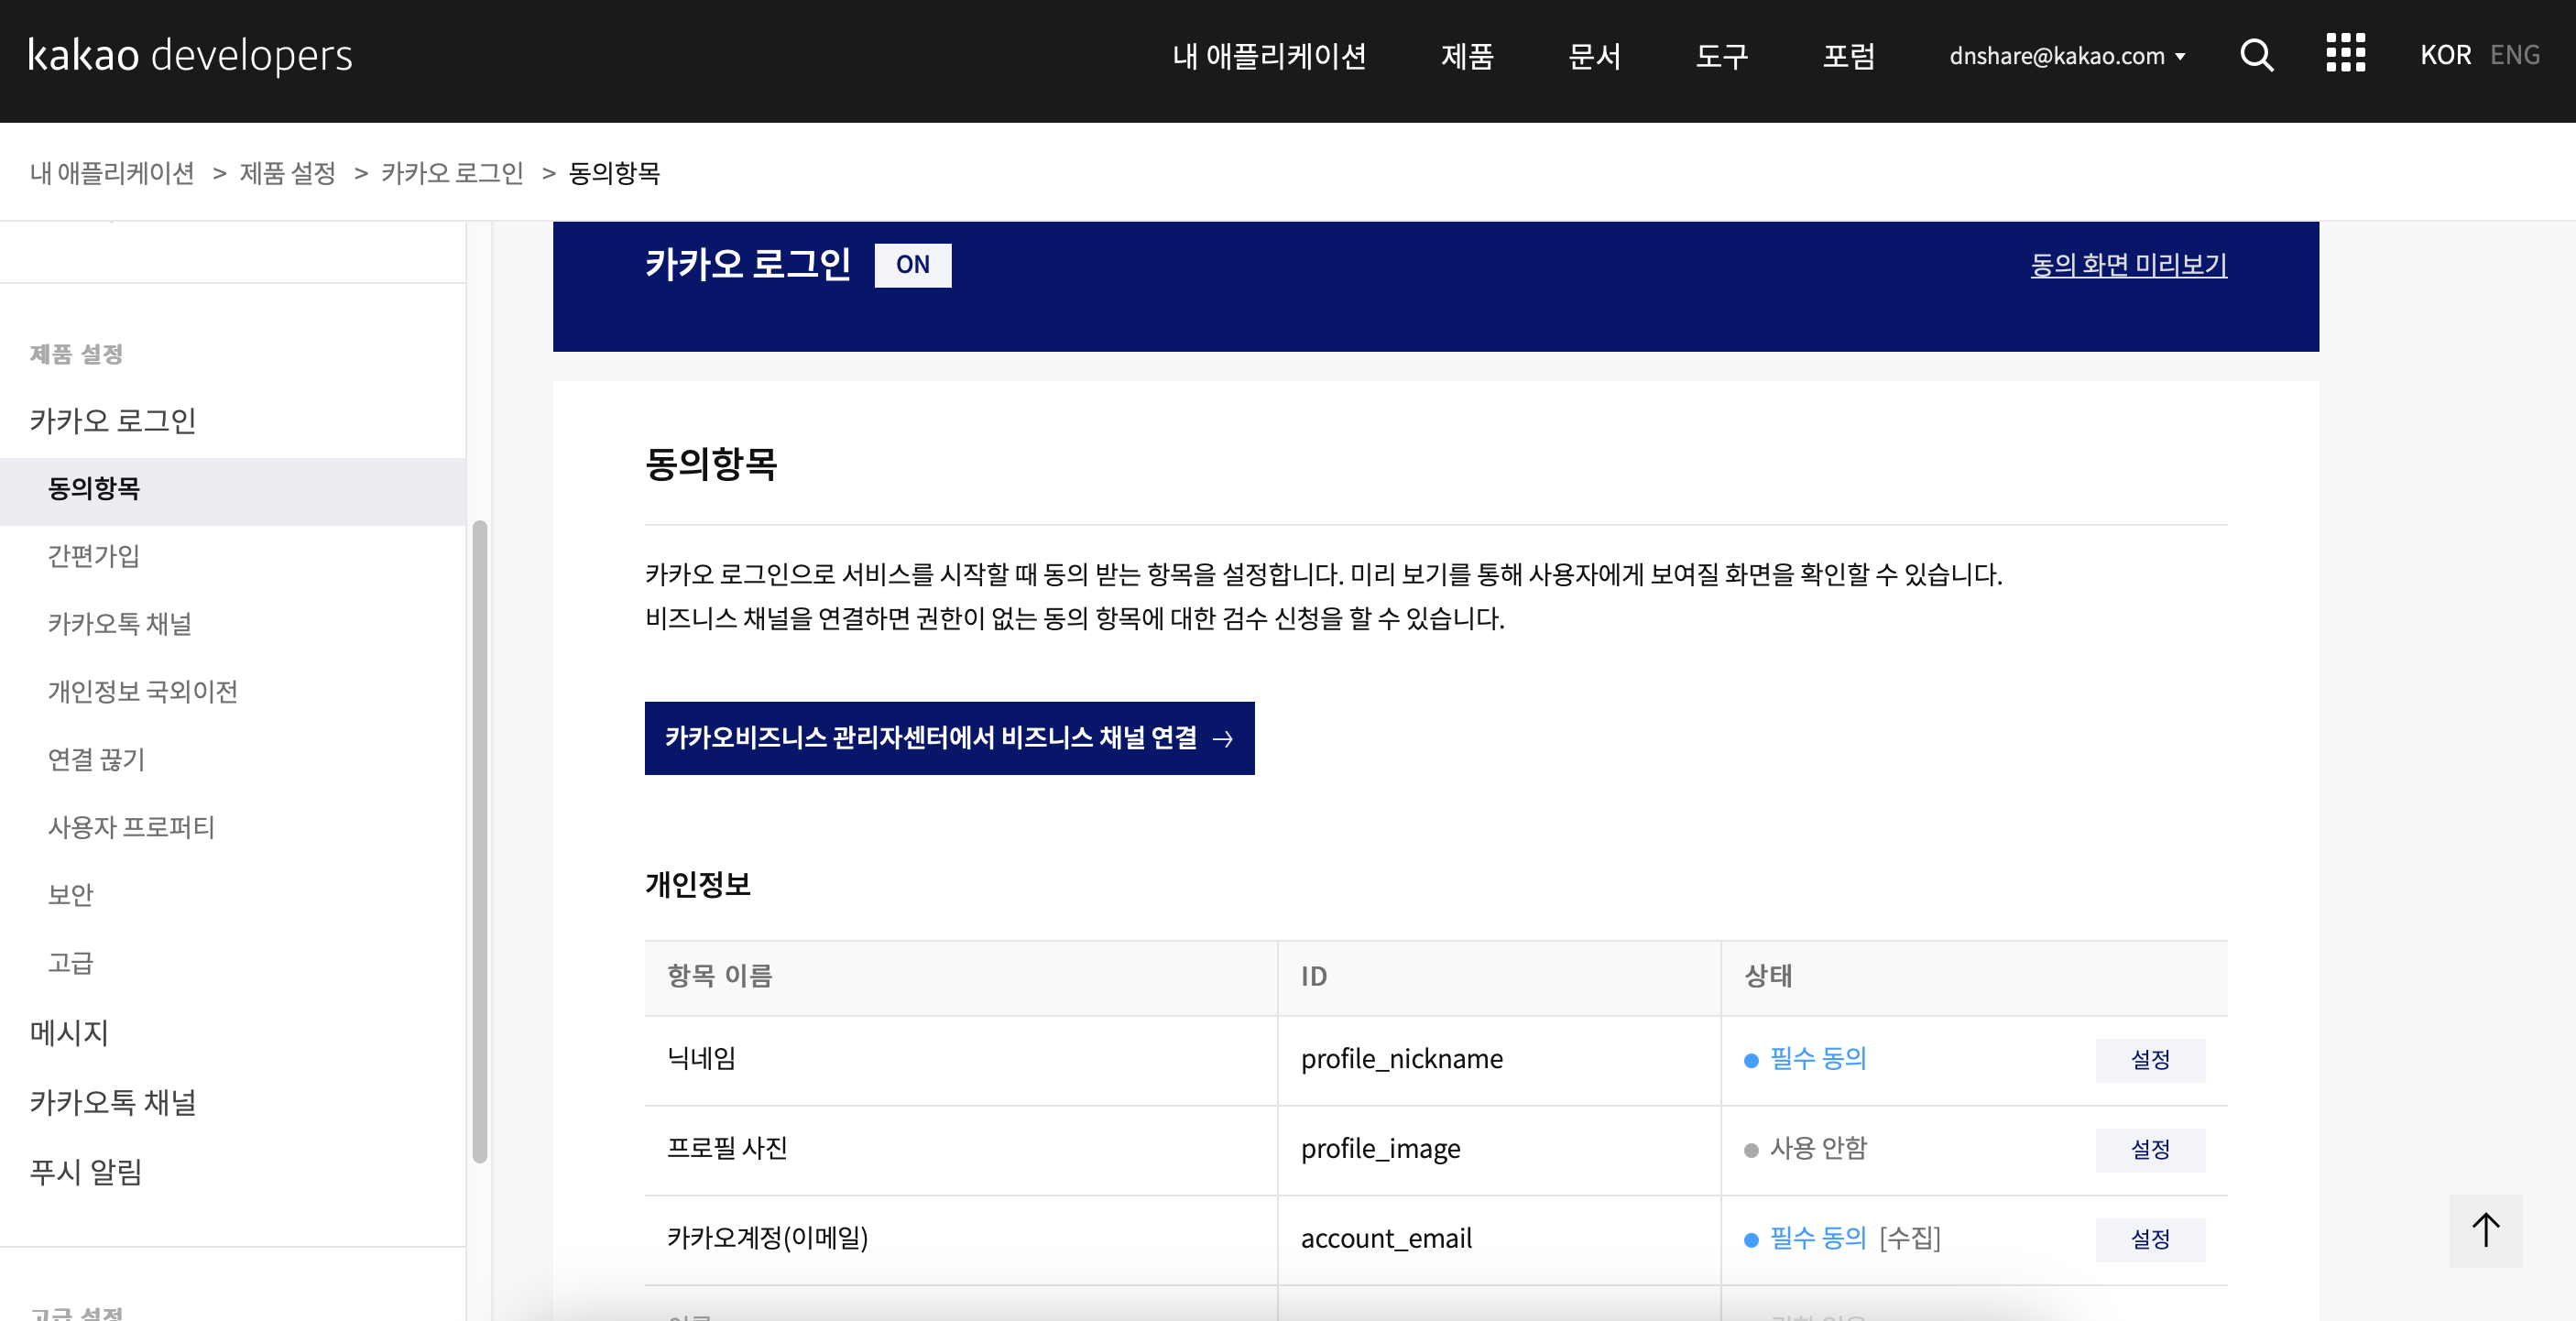Select 푸시 알림 in sidebar
Screen dimensions: 2576x1321
coord(86,1171)
